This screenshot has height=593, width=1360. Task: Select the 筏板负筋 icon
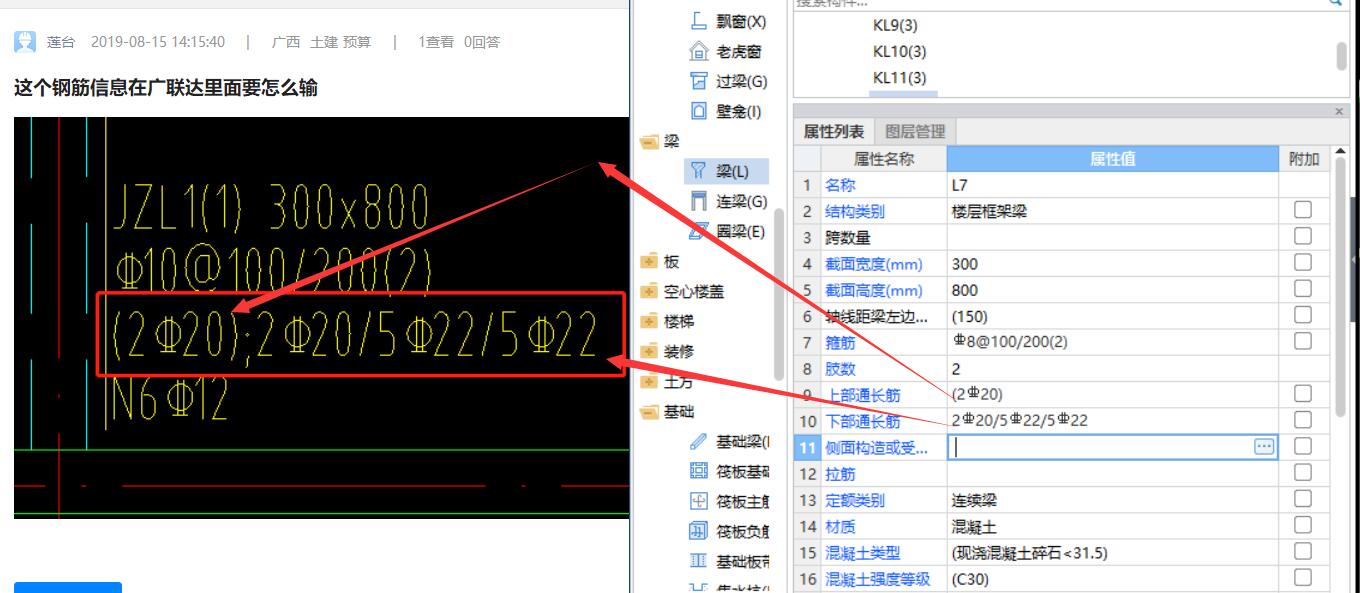point(699,531)
